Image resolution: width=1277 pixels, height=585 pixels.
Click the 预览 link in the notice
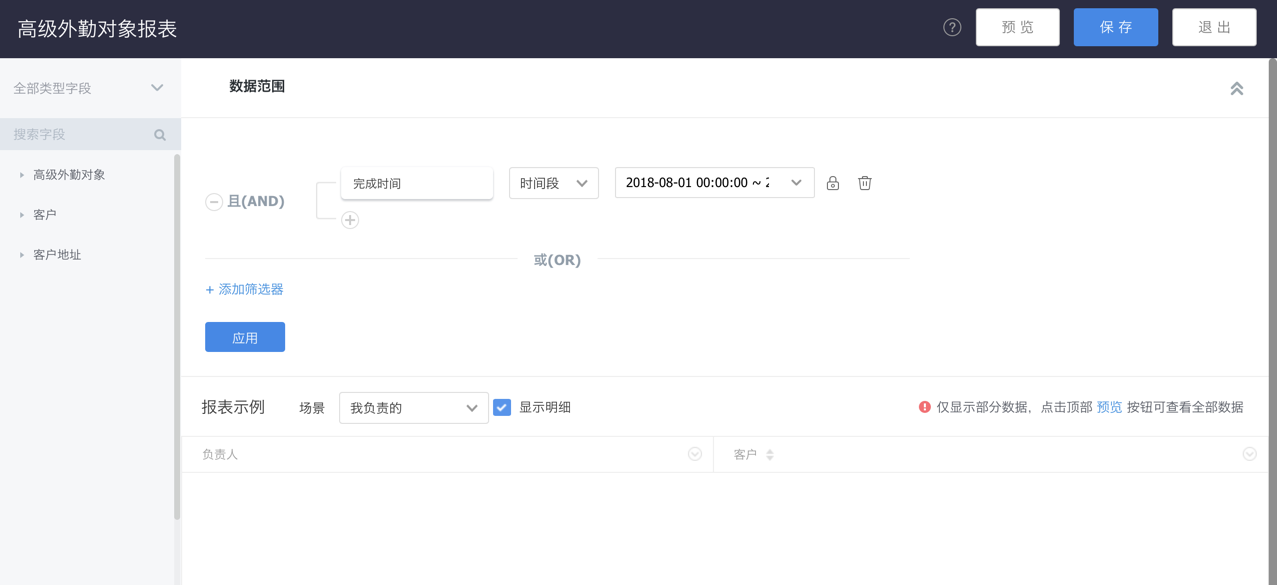(x=1109, y=407)
